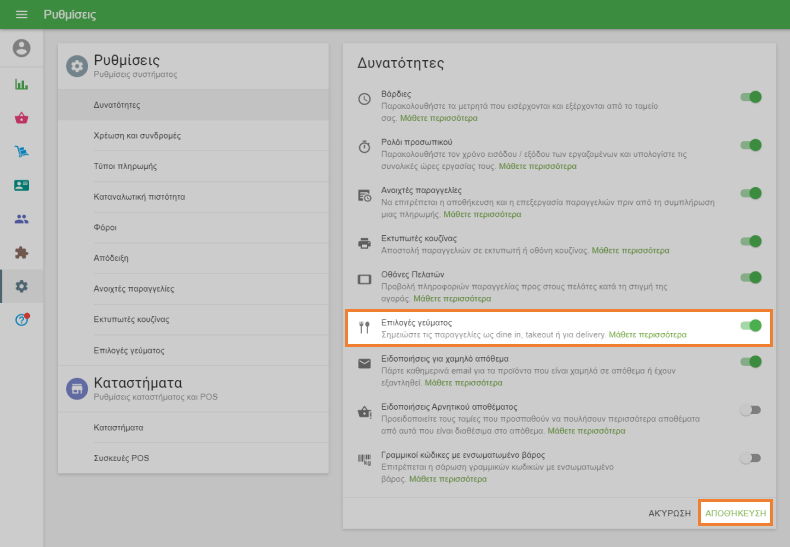
Task: Open the employees ID card icon
Action: point(21,186)
